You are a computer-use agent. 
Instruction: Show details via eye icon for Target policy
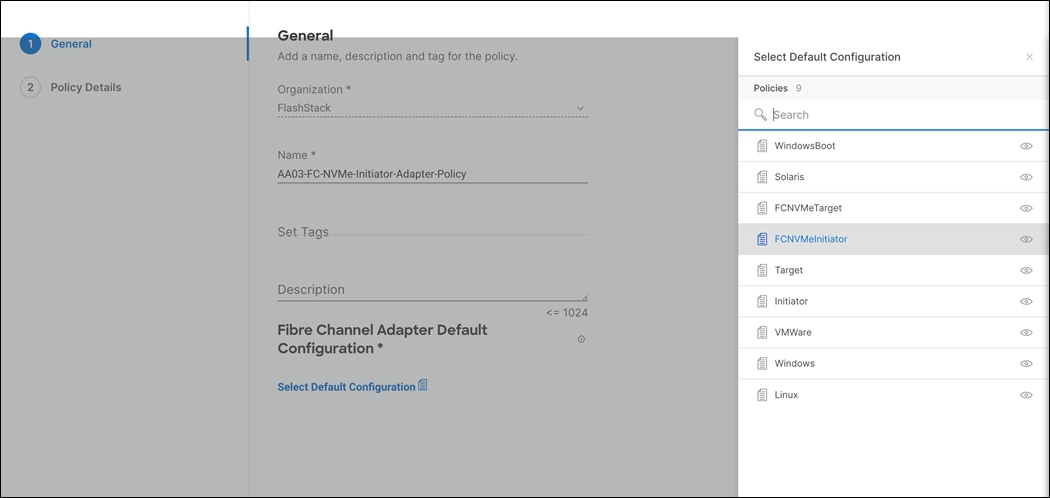coord(1025,270)
